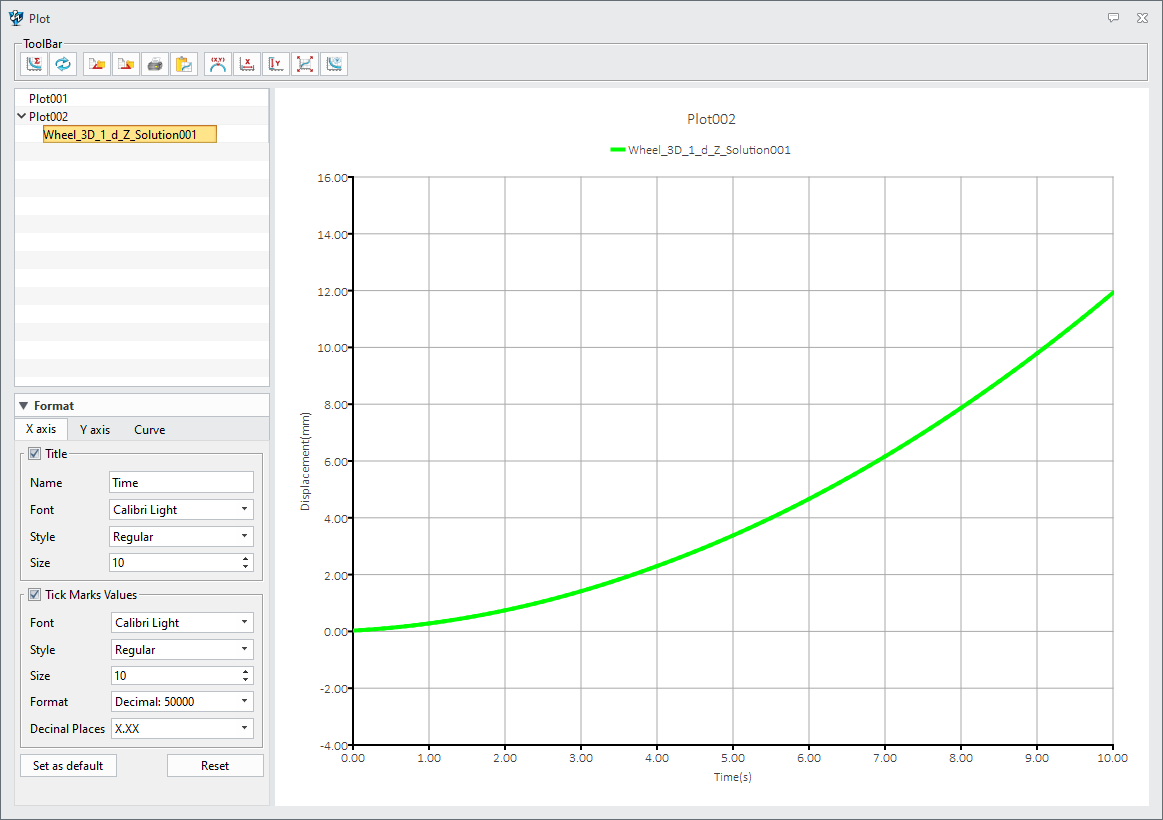Viewport: 1163px width, 820px height.
Task: Click the 16.00 tick value on Y axis
Action: 332,178
